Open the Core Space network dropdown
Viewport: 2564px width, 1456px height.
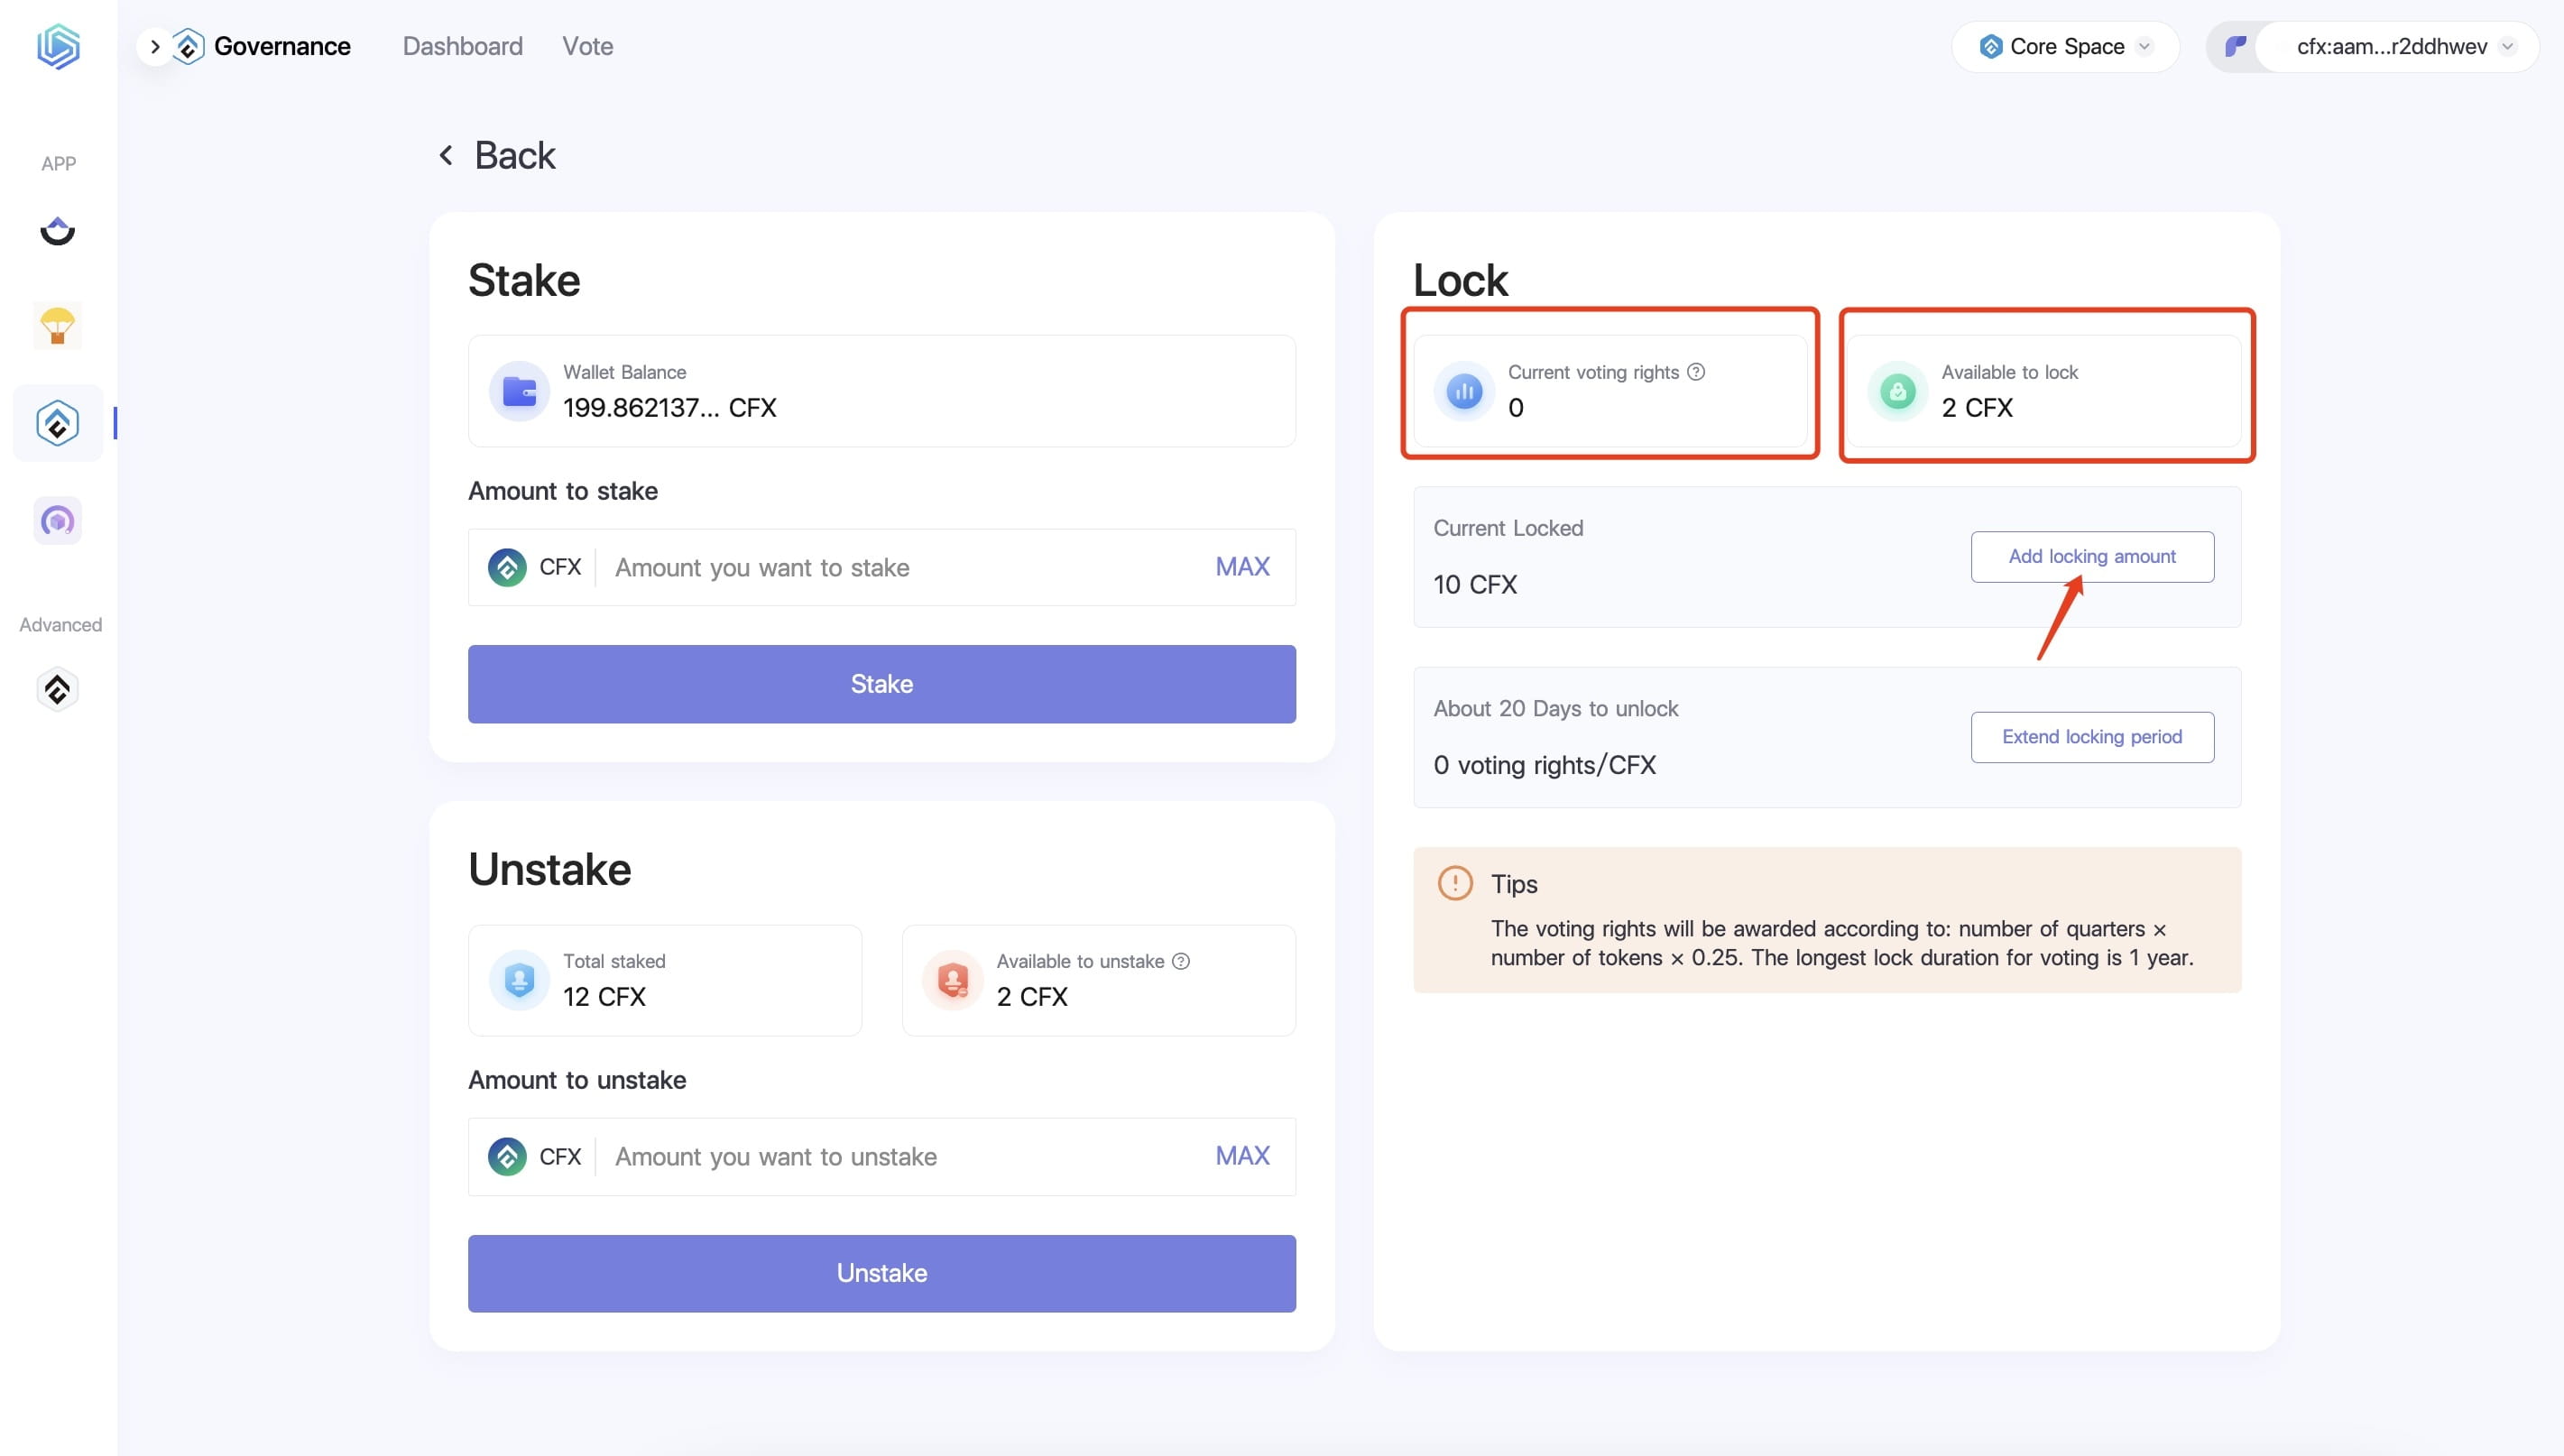[2065, 46]
